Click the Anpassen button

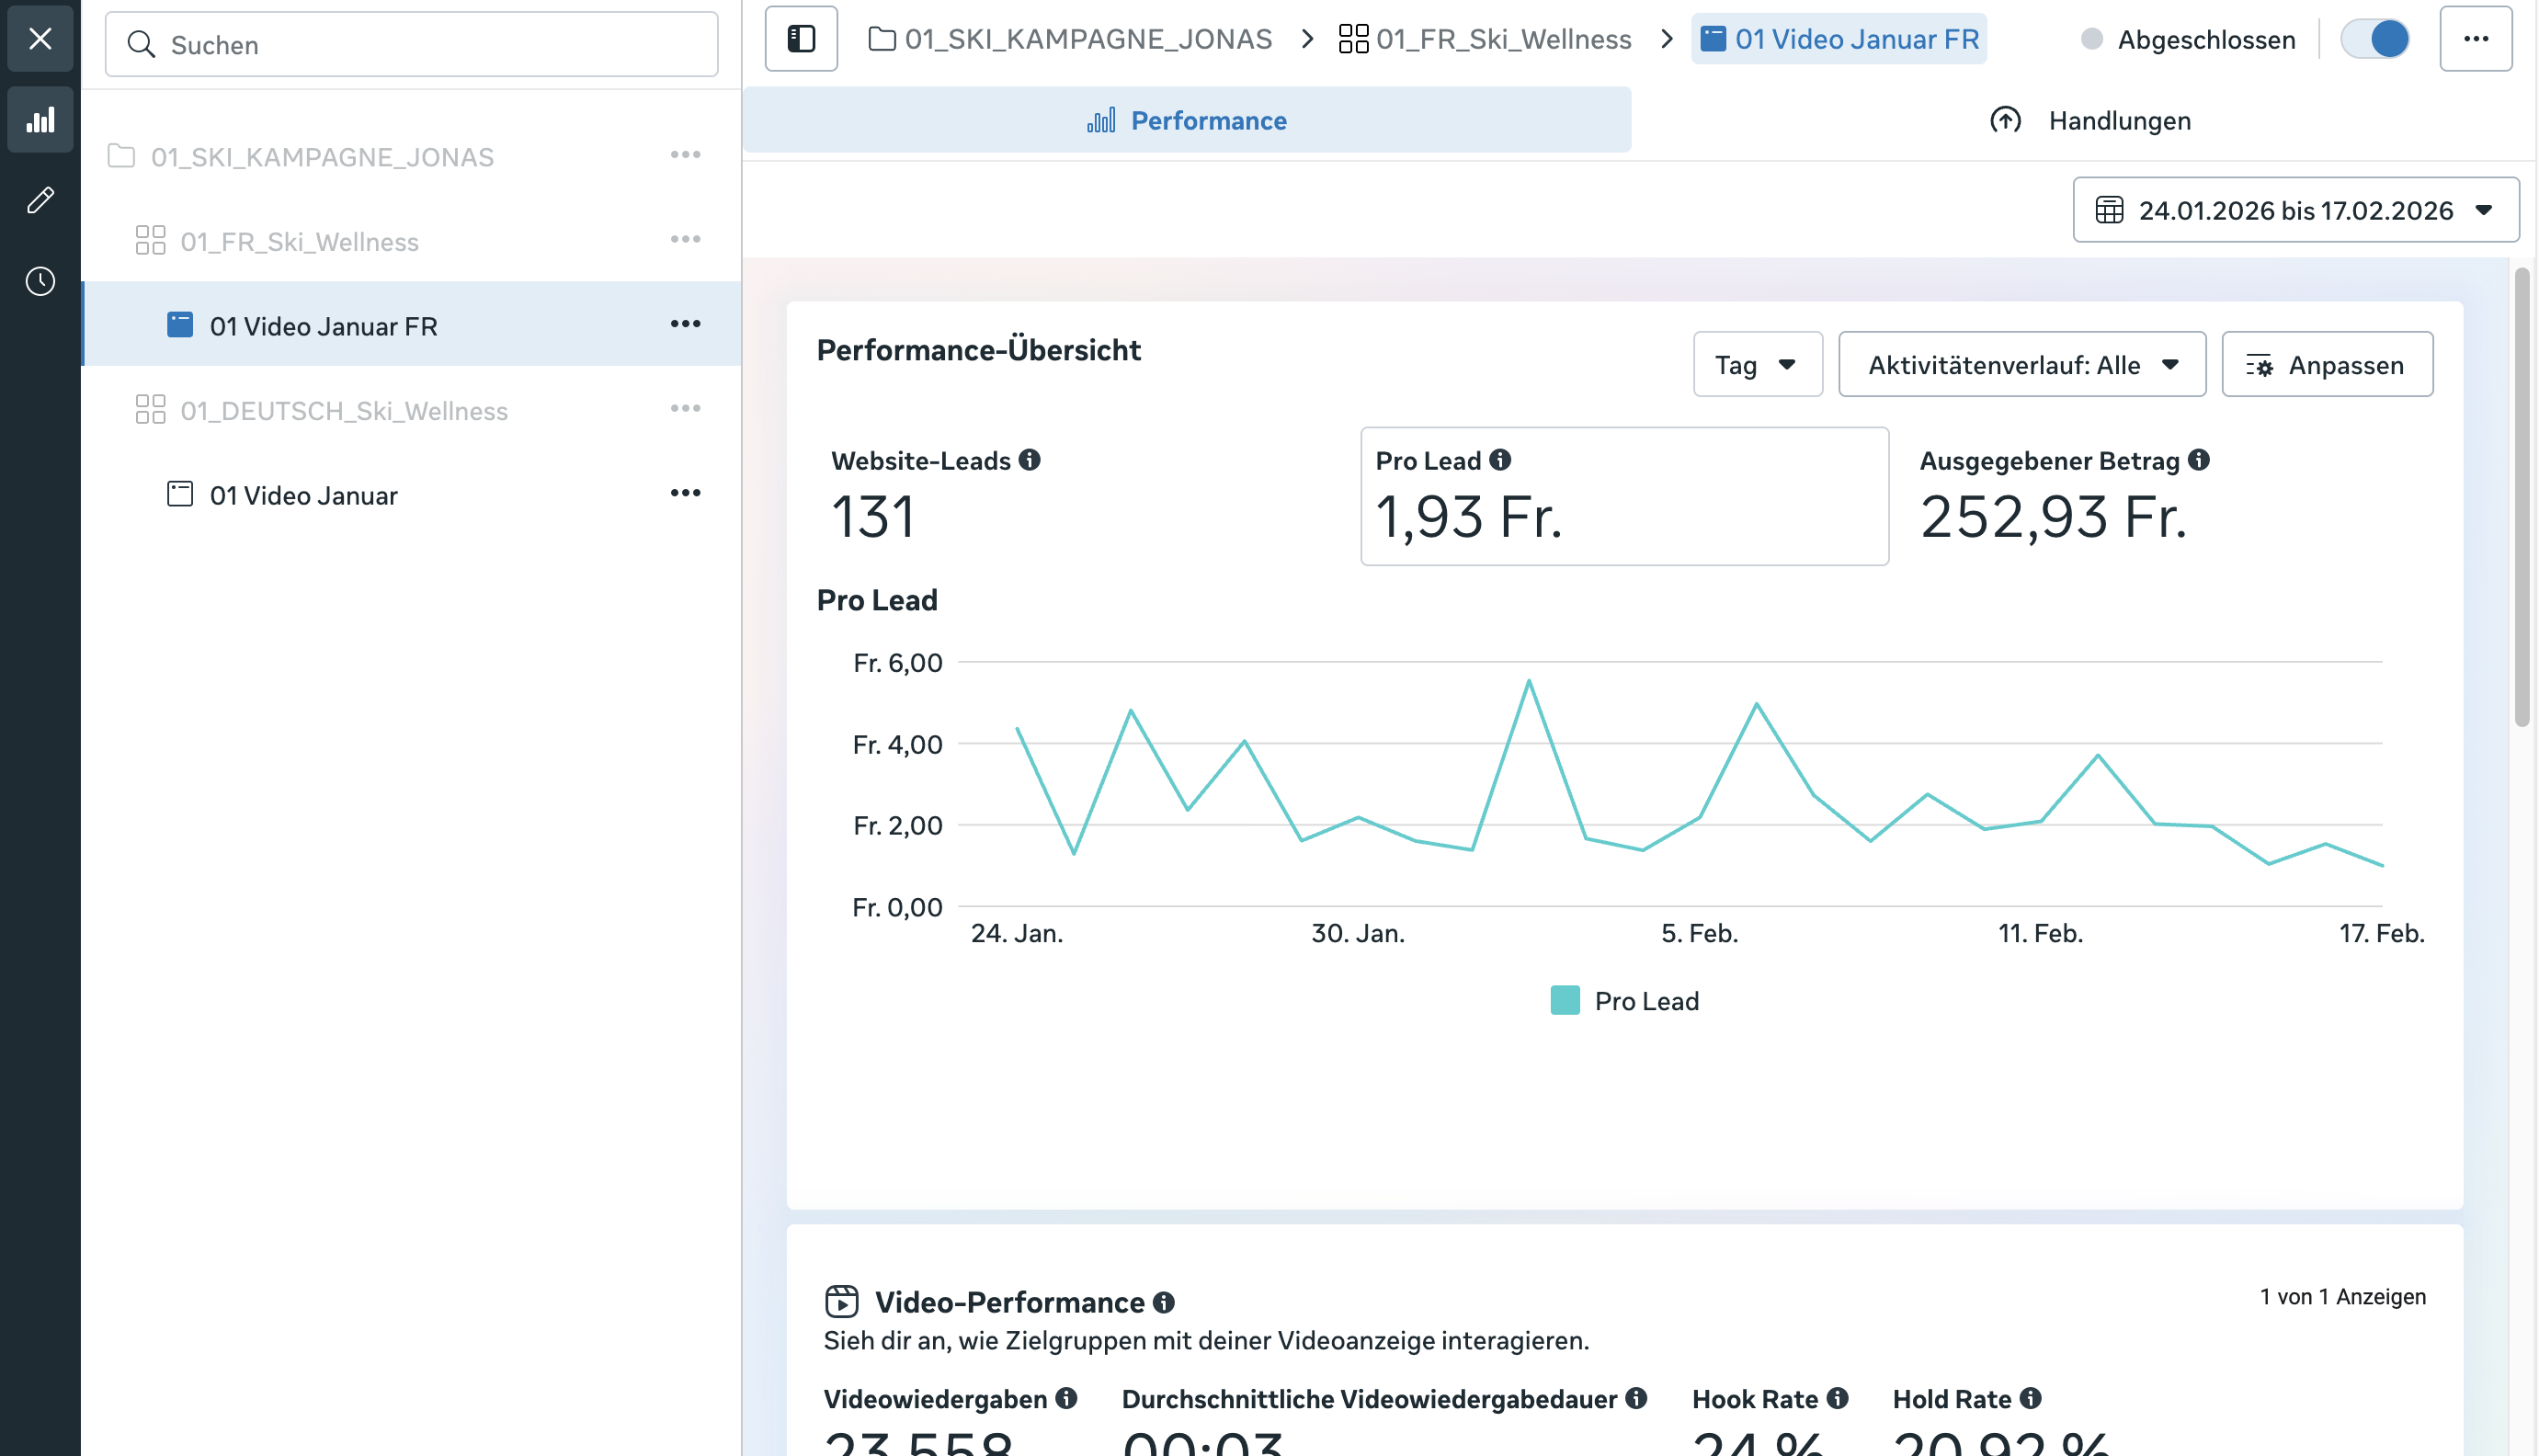(2327, 364)
